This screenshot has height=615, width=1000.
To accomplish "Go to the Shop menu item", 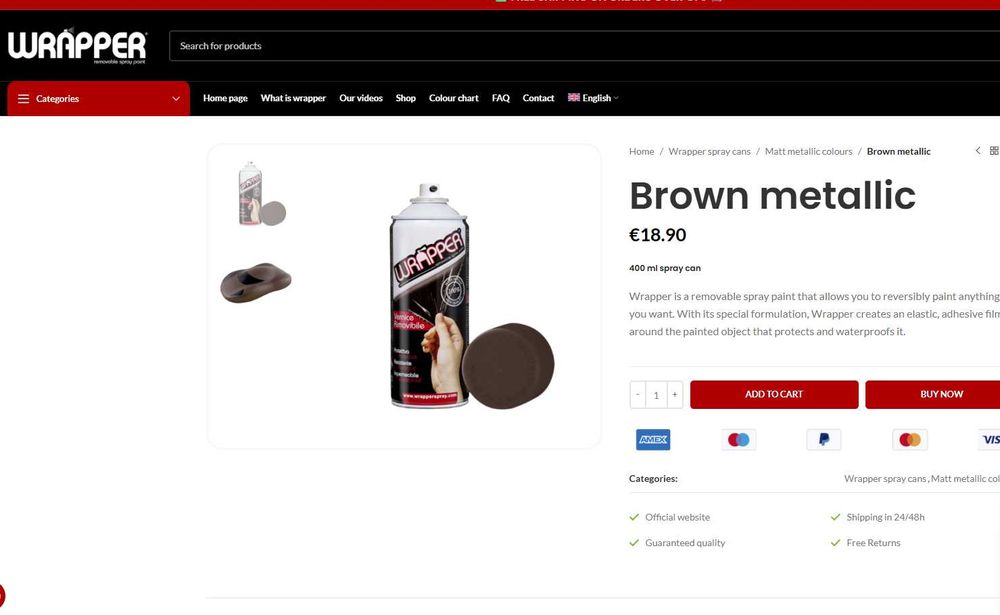I will click(406, 98).
